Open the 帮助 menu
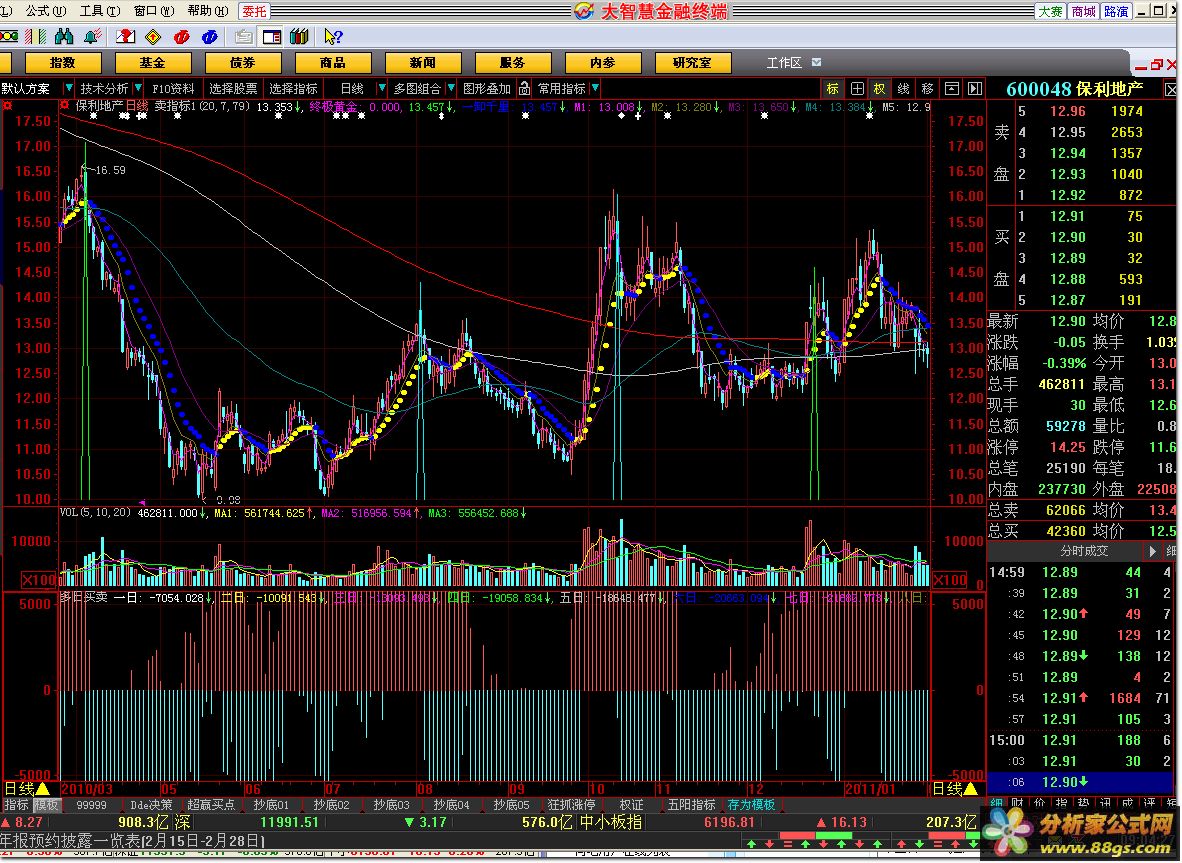 (x=207, y=11)
